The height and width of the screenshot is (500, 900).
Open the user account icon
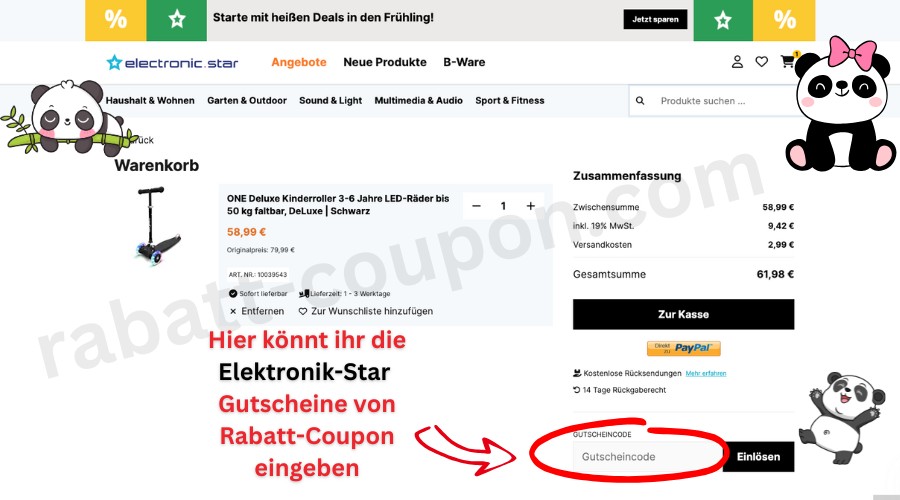pyautogui.click(x=738, y=62)
